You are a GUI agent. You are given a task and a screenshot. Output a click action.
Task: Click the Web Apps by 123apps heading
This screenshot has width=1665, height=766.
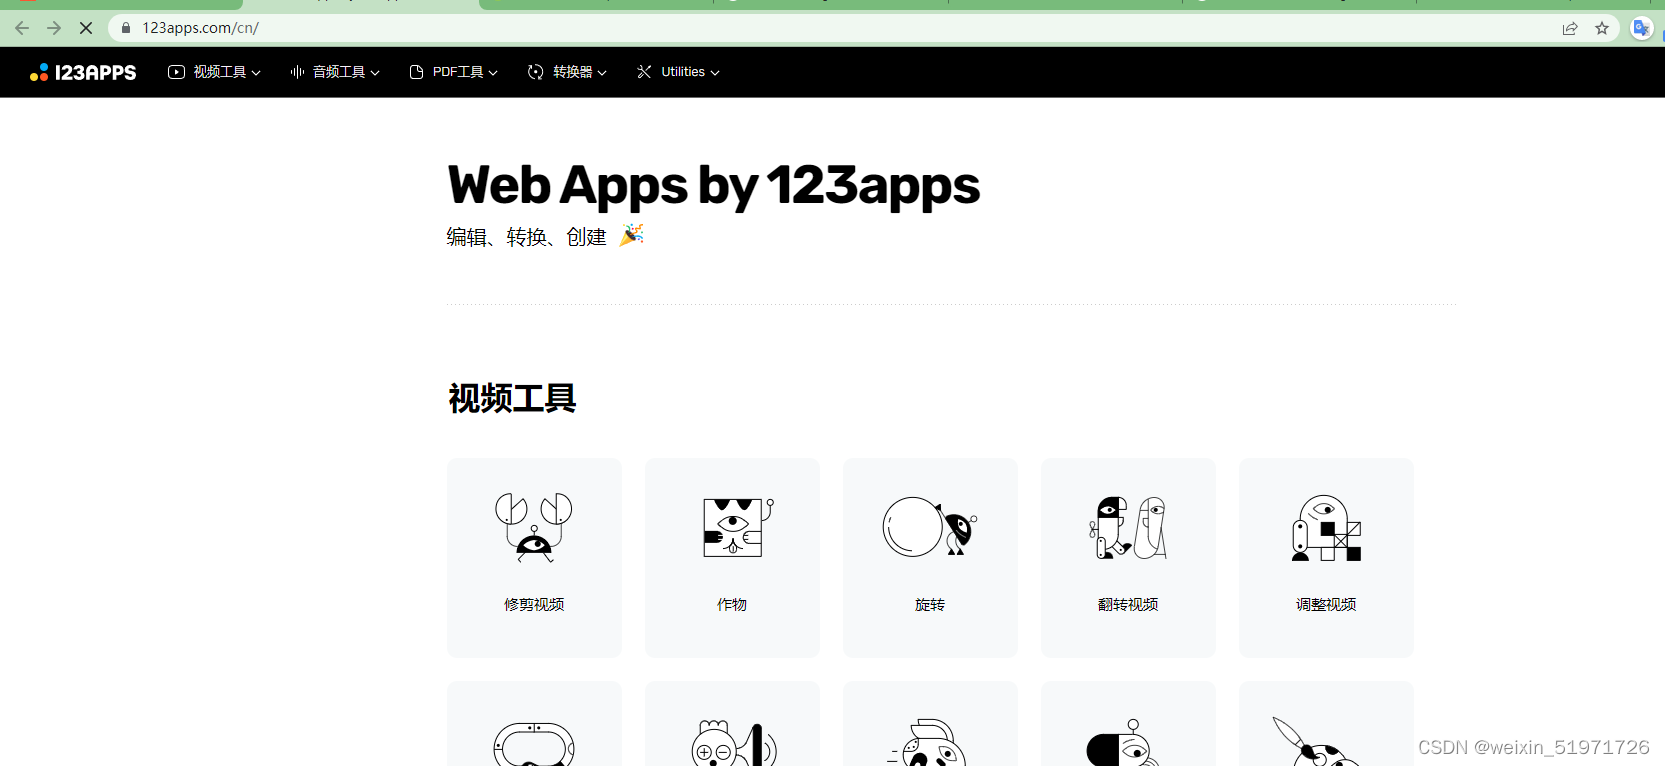click(714, 186)
